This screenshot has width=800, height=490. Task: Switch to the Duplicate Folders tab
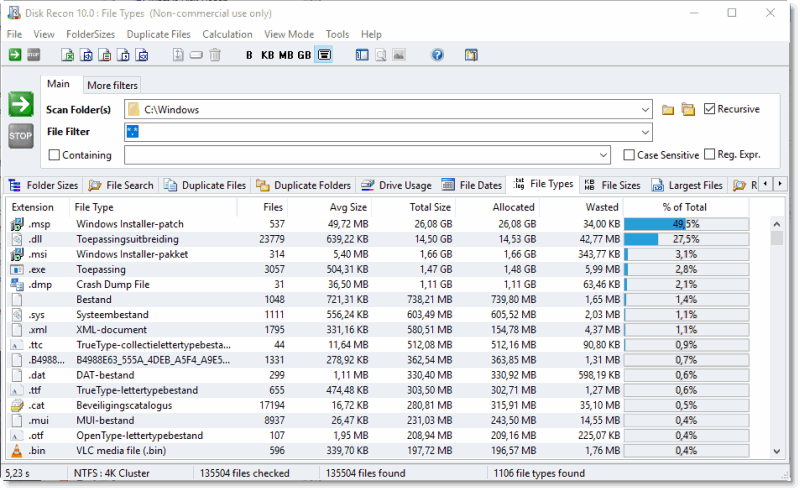pyautogui.click(x=304, y=185)
